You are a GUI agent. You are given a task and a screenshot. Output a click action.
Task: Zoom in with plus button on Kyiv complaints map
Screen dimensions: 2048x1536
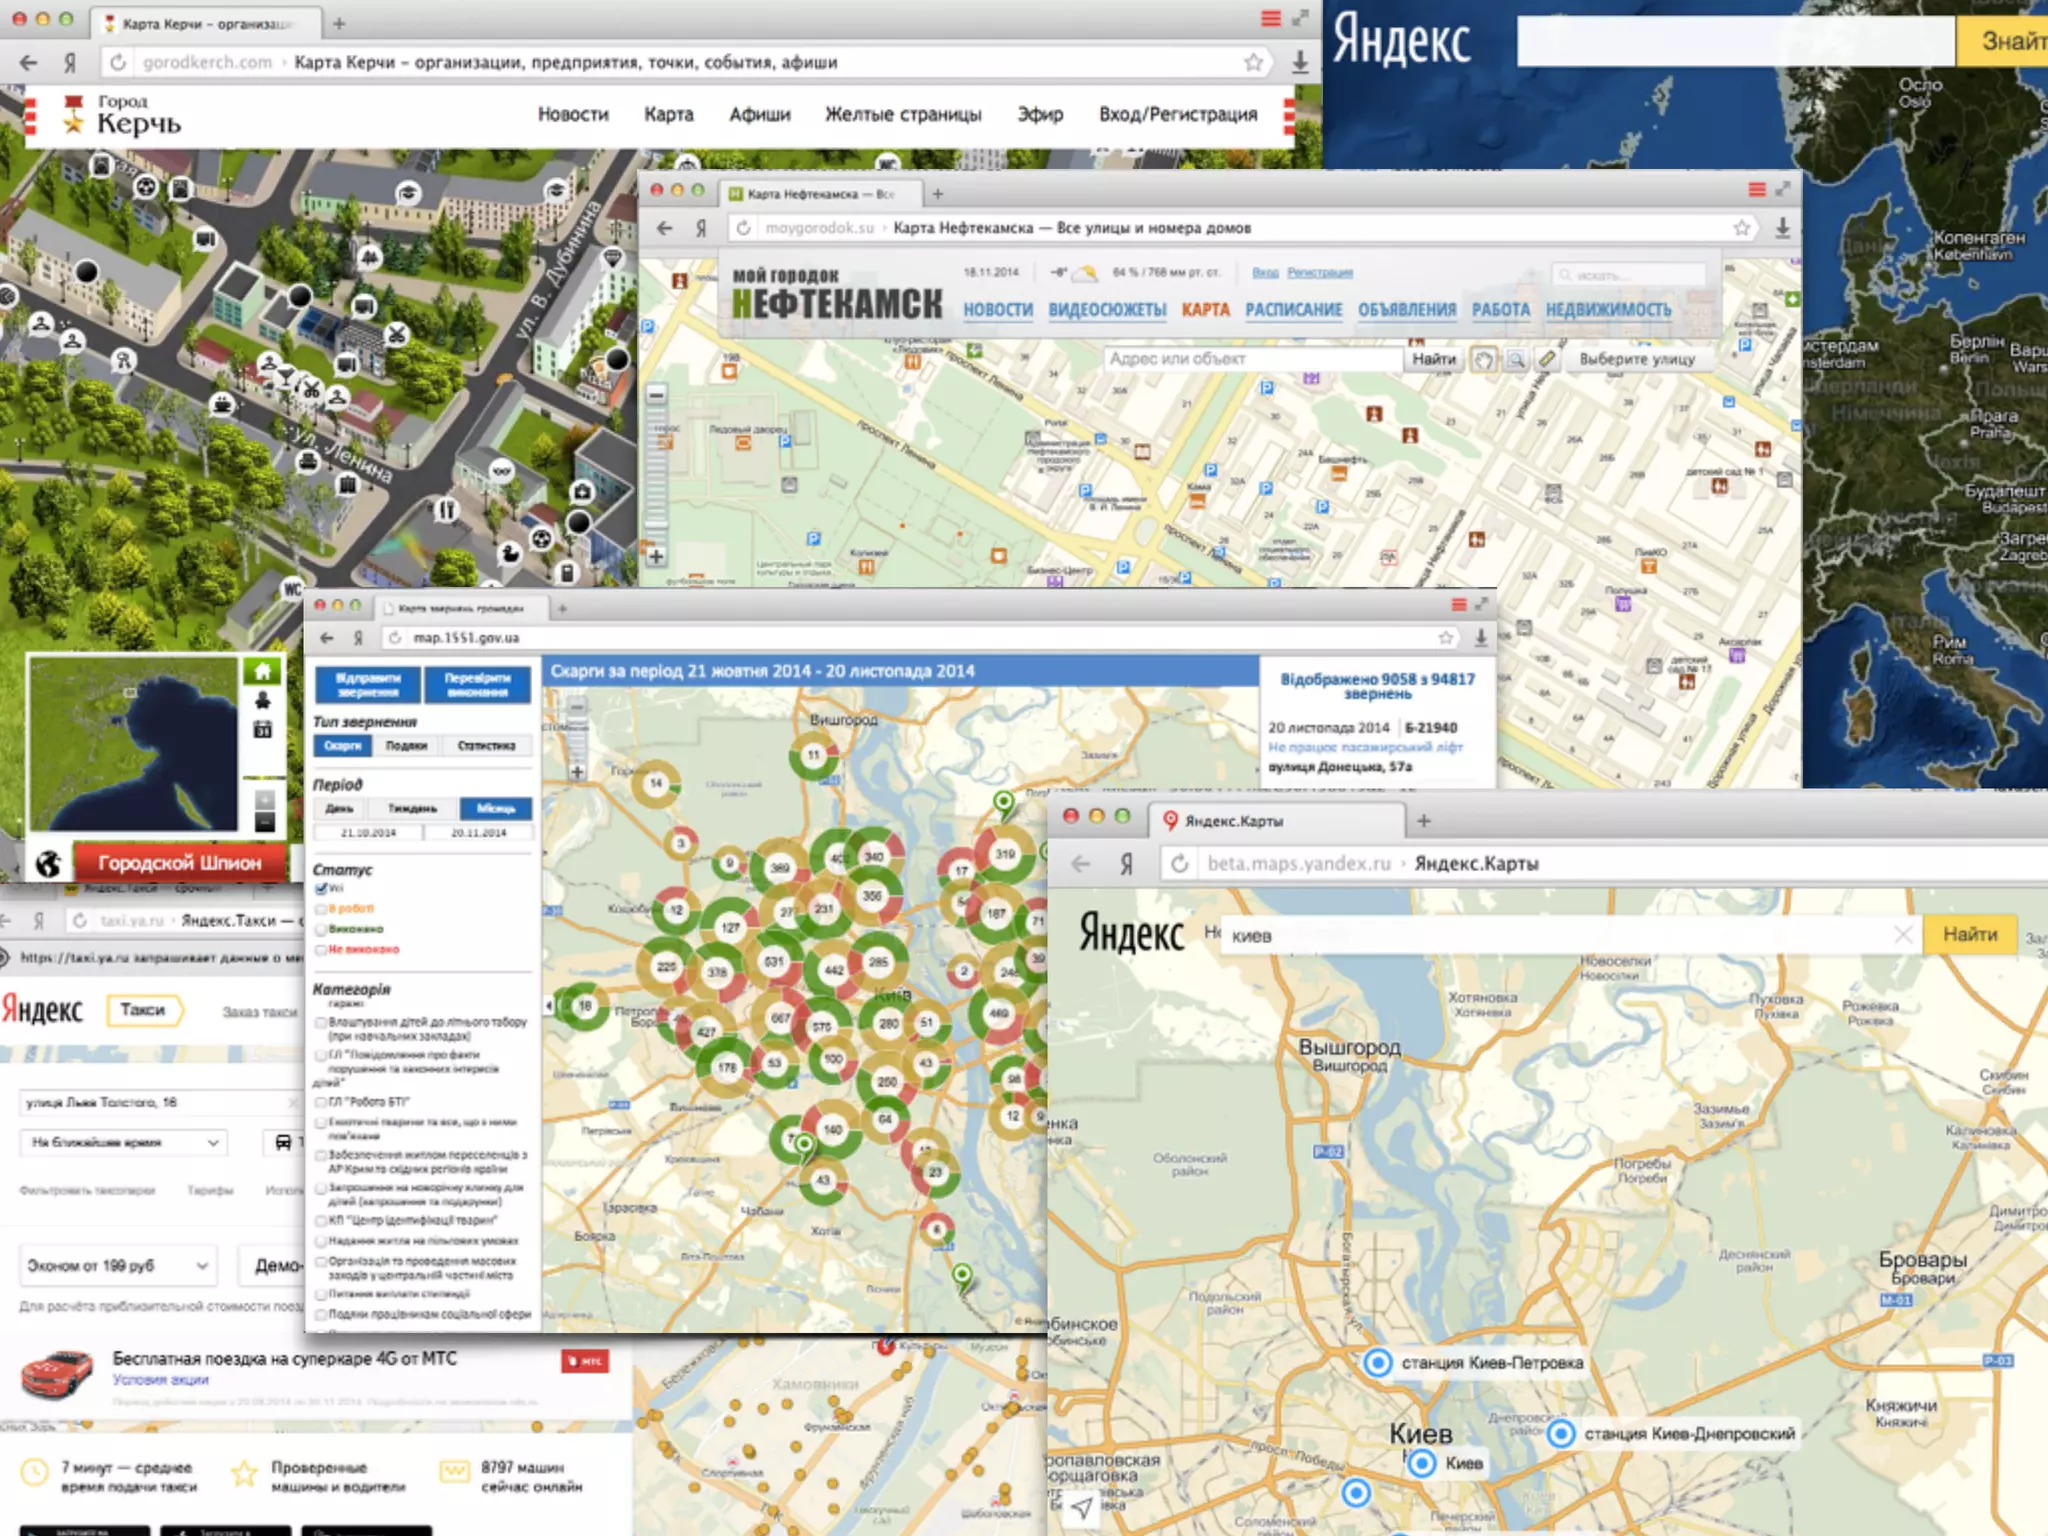point(577,772)
